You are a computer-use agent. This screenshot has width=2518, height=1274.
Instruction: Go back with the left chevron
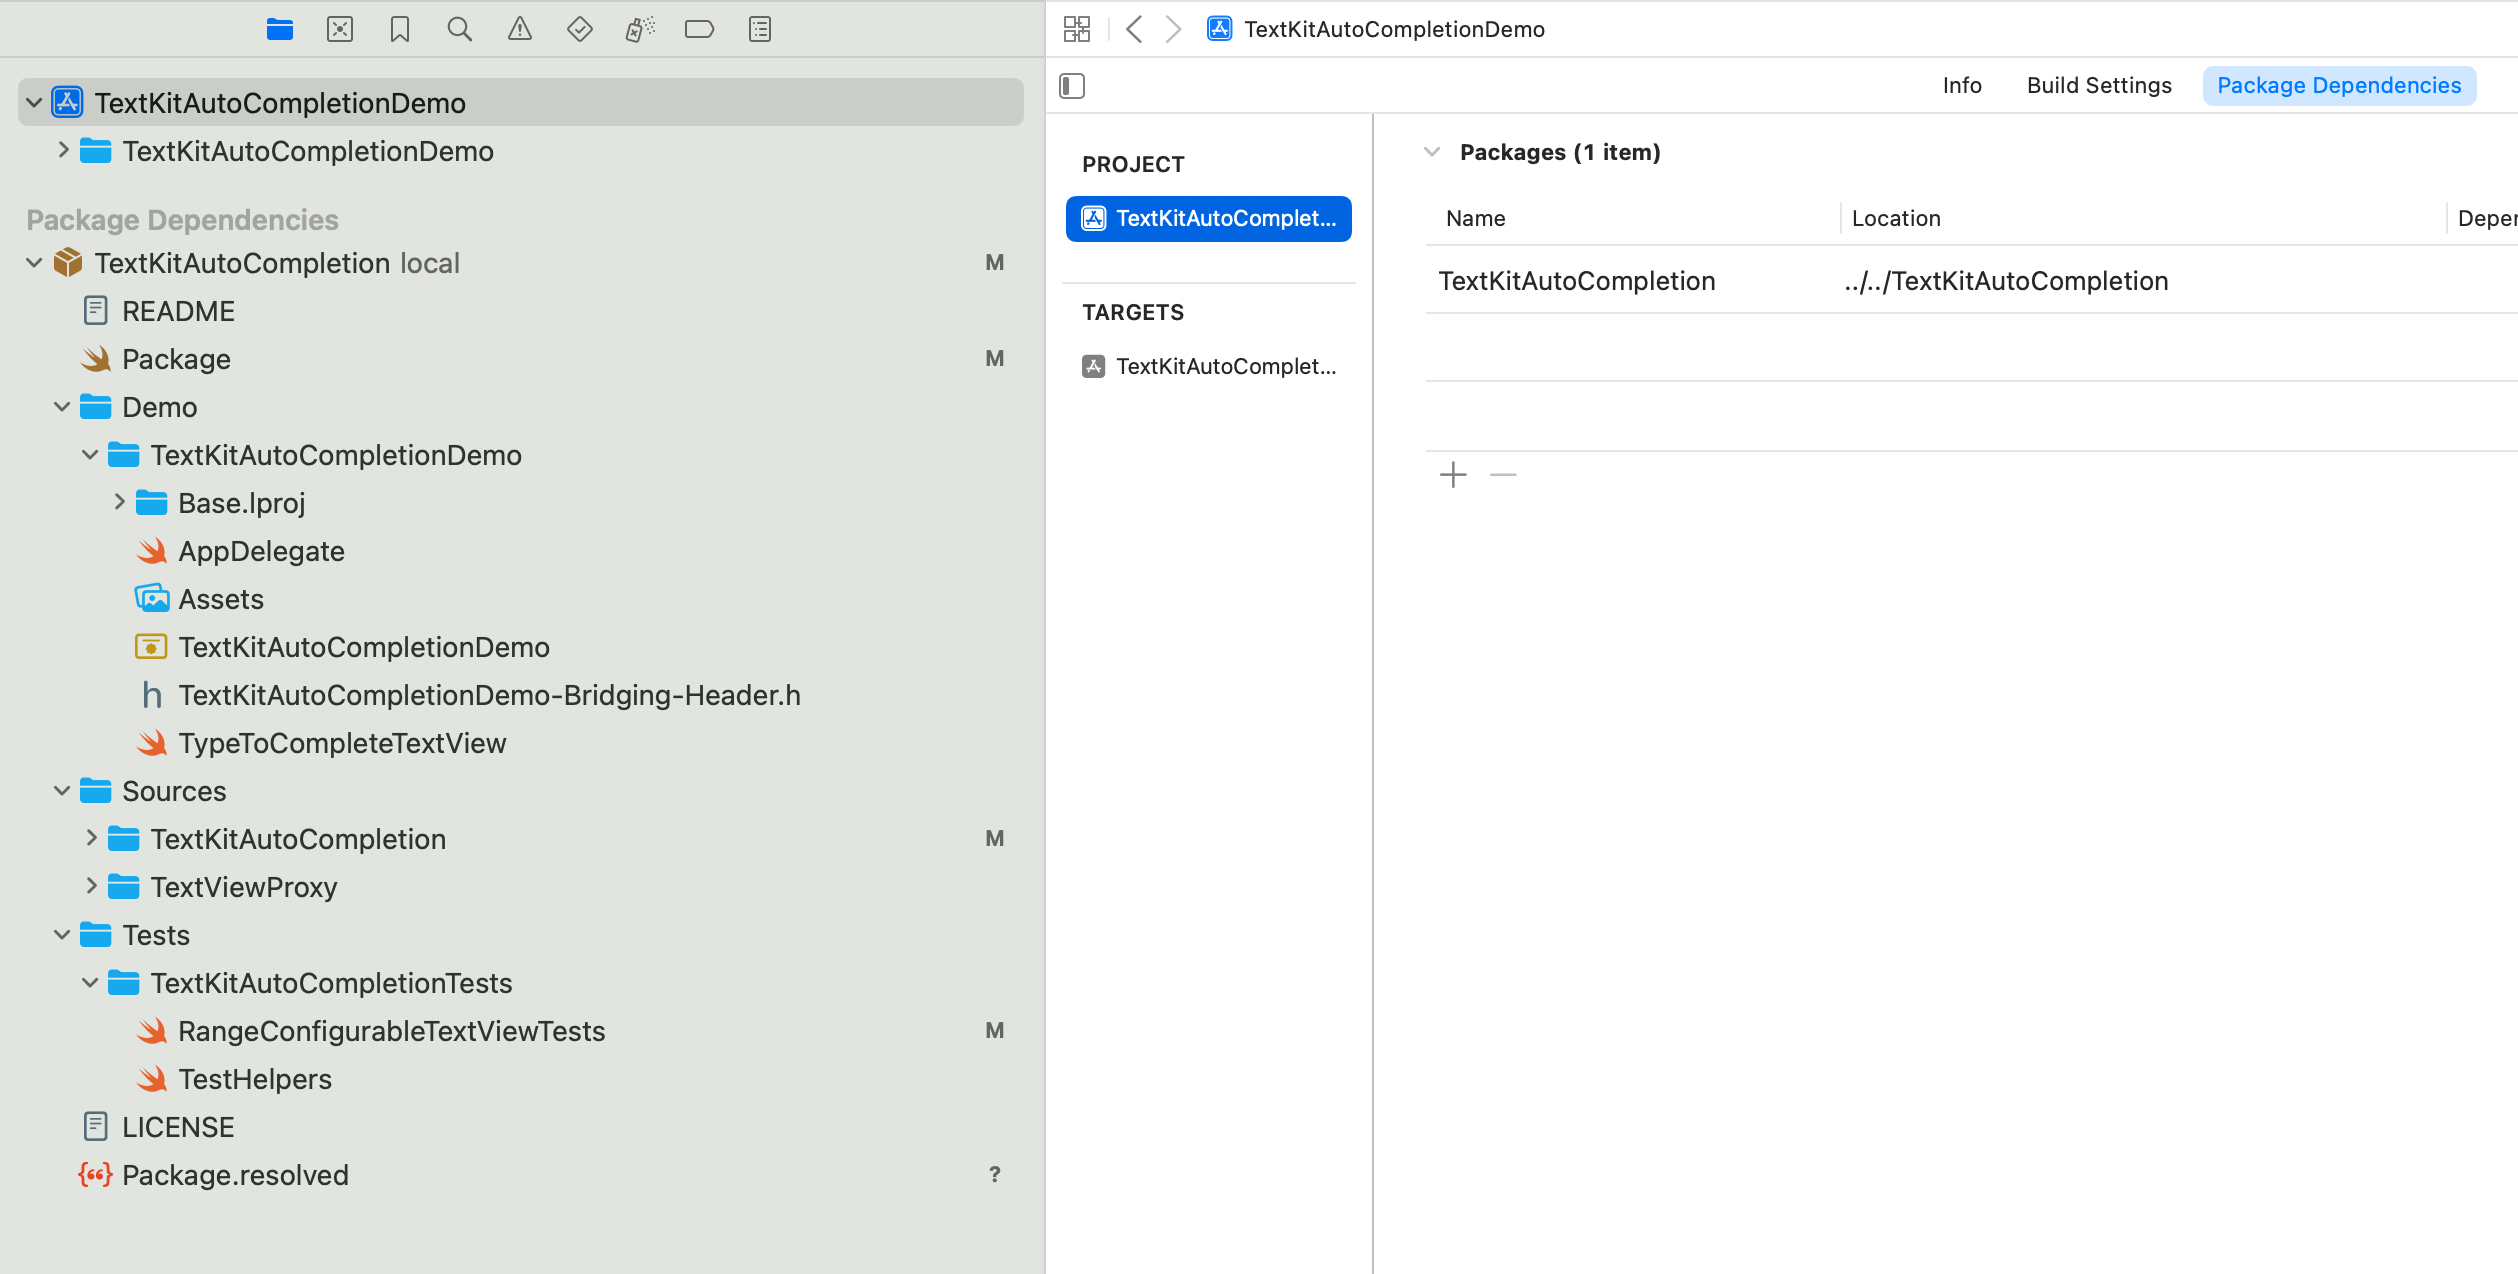pos(1134,29)
